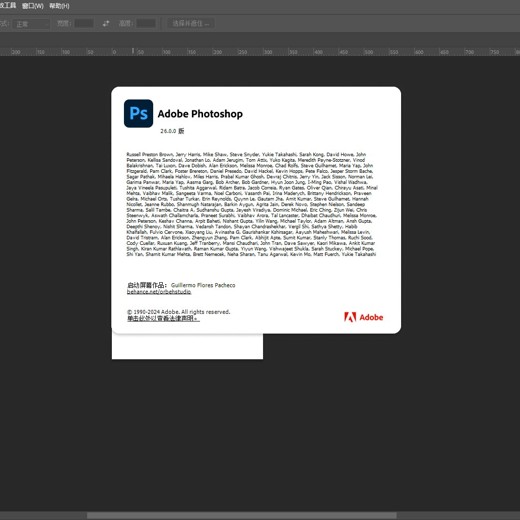Click the Adobe Photoshop title text
The width and height of the screenshot is (520, 520).
pyautogui.click(x=200, y=114)
